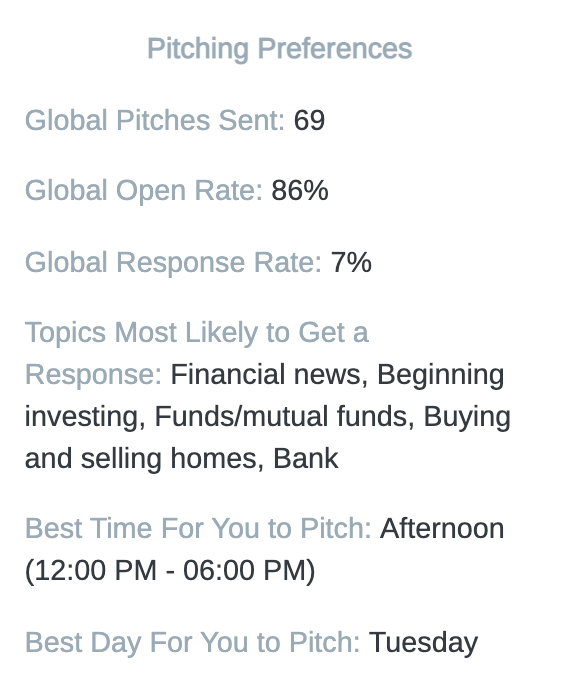
Task: Click the 12:00 PM - 06:00 PM time range
Action: pos(170,570)
